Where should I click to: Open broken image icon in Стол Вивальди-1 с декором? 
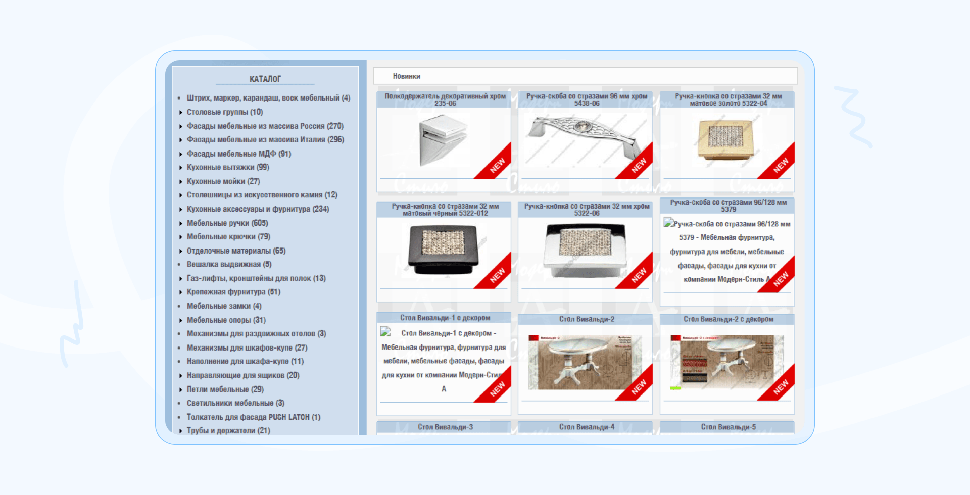pos(386,332)
